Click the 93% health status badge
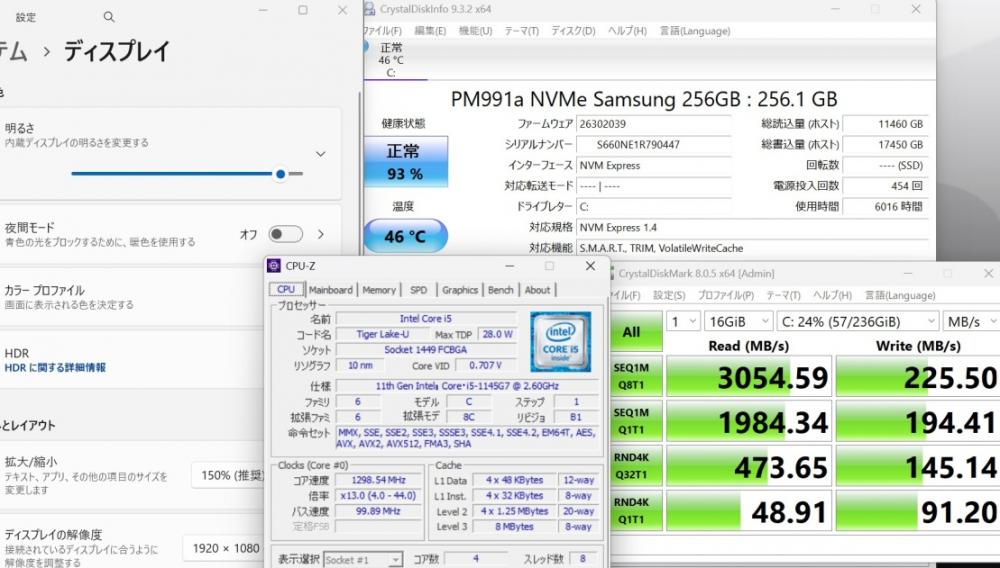 pyautogui.click(x=403, y=162)
